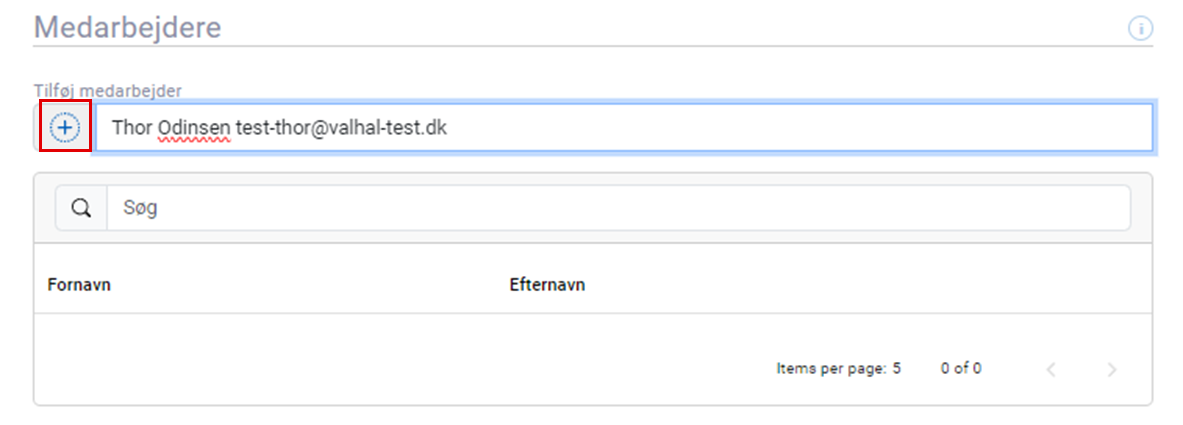
Task: Go to previous page with left chevron
Action: pos(1051,369)
